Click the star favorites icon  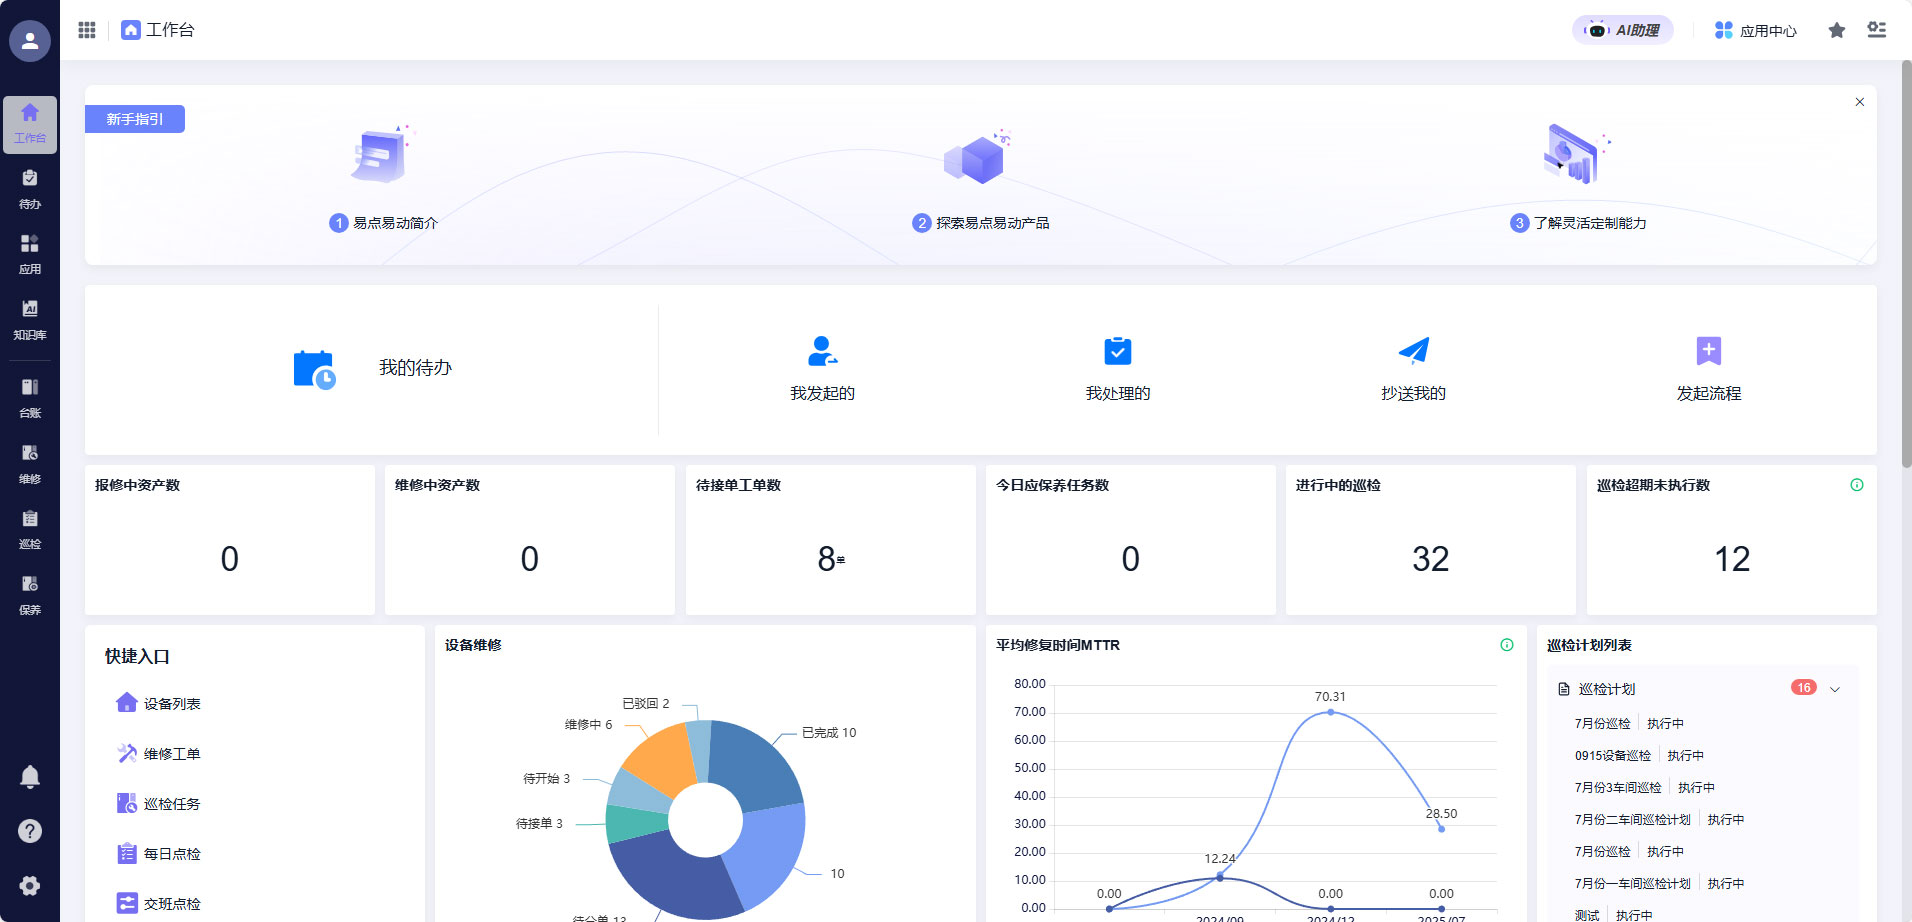[x=1836, y=30]
